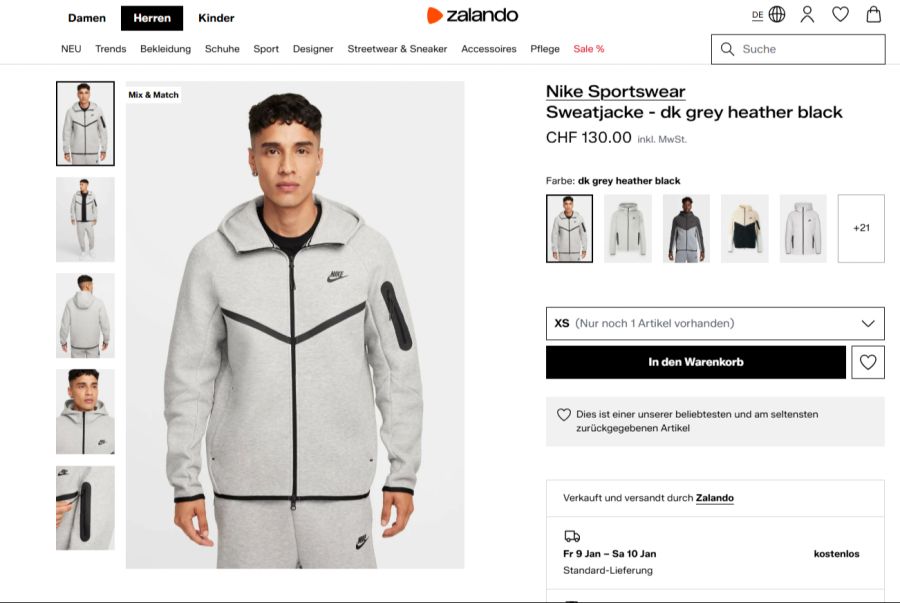900x603 pixels.
Task: Click the In den Warenkorb button
Action: click(695, 362)
